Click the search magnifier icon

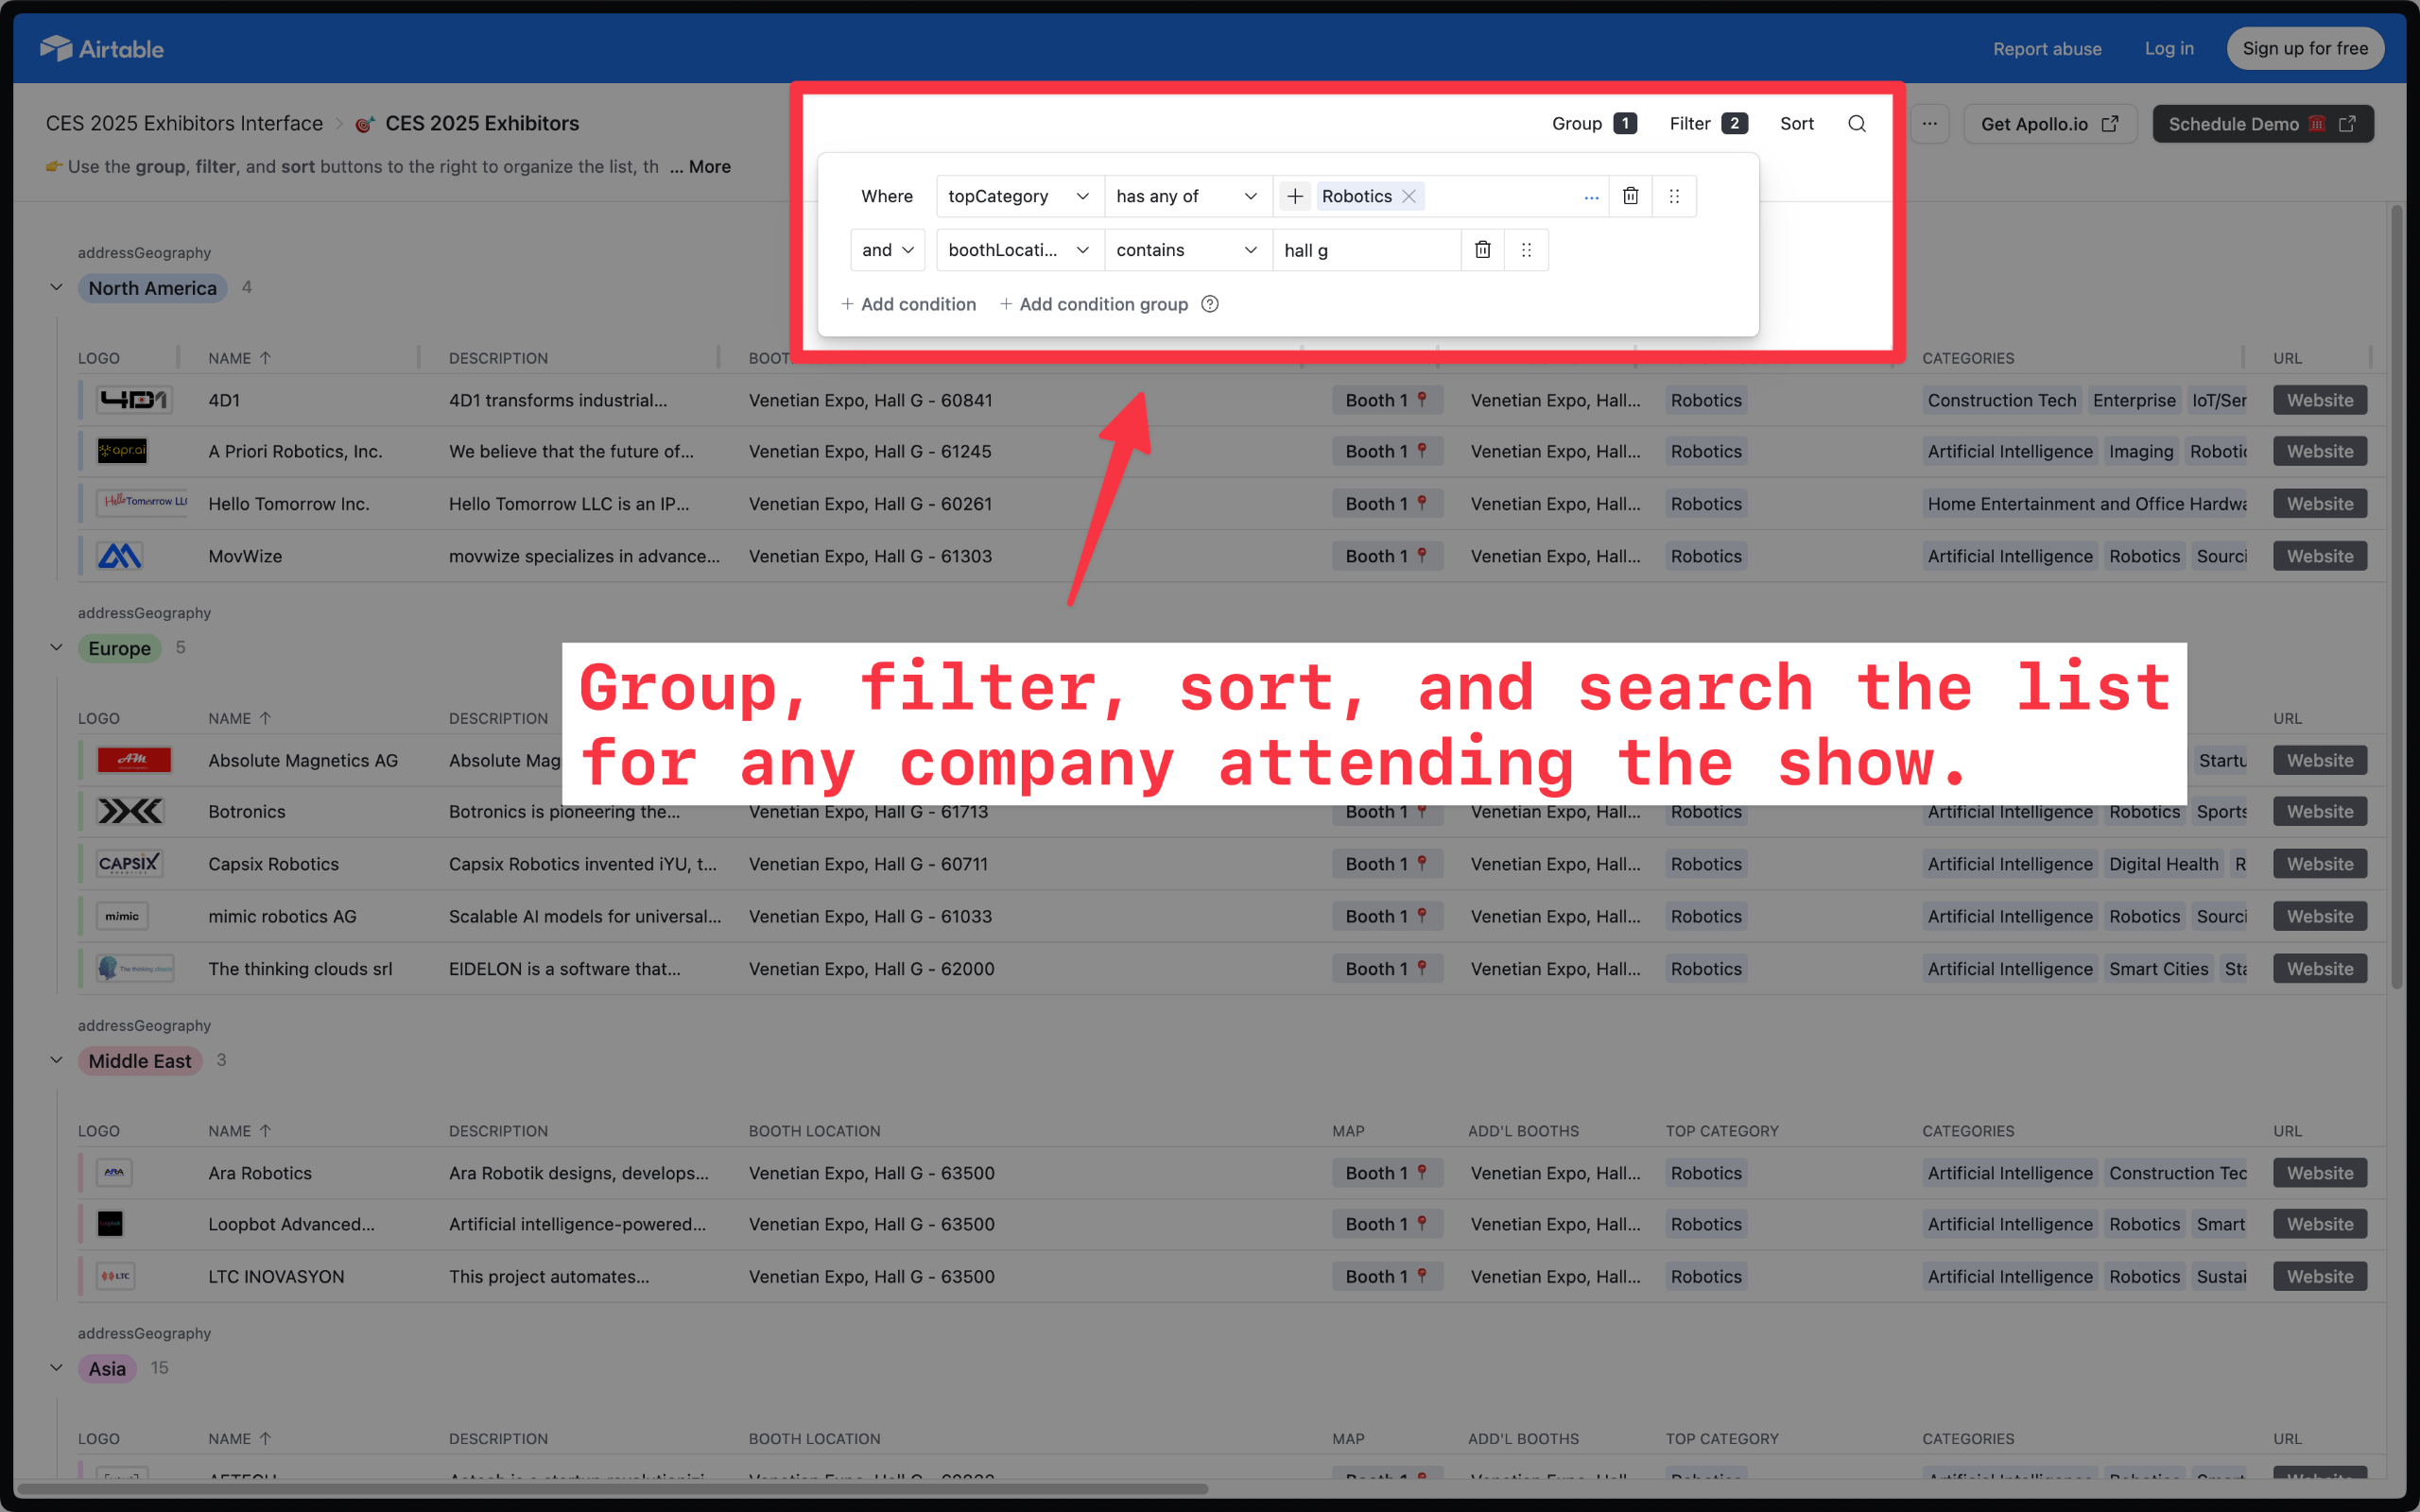(x=1856, y=124)
